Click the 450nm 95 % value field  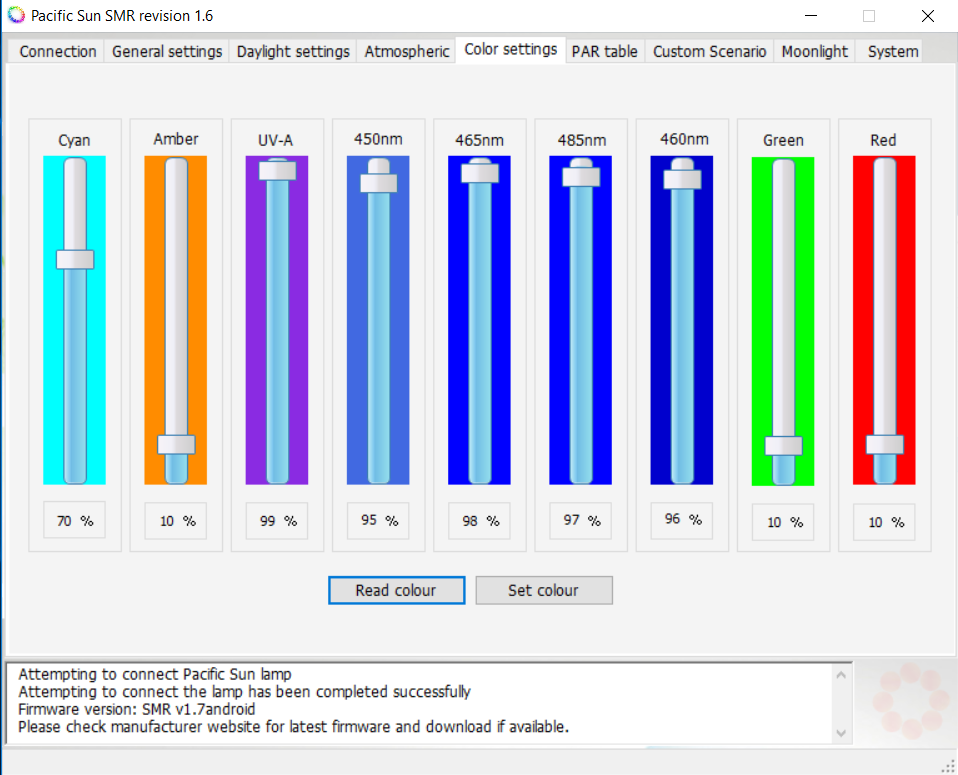[x=378, y=521]
